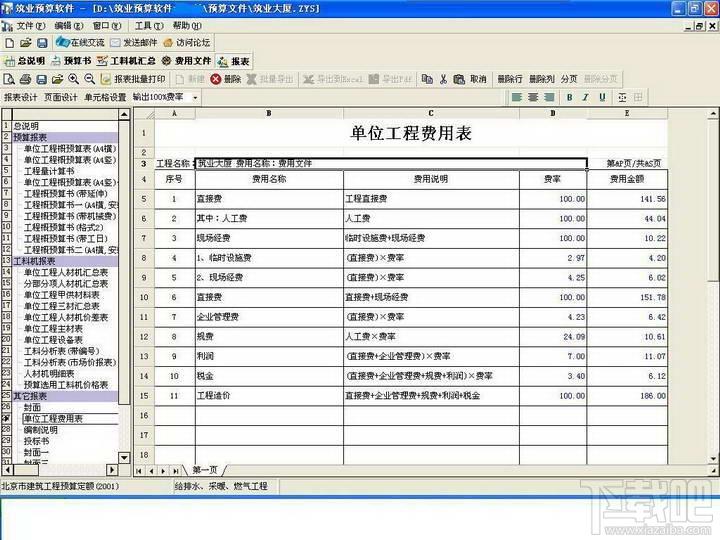
Task: Open 报表设计 report design
Action: coord(21,97)
